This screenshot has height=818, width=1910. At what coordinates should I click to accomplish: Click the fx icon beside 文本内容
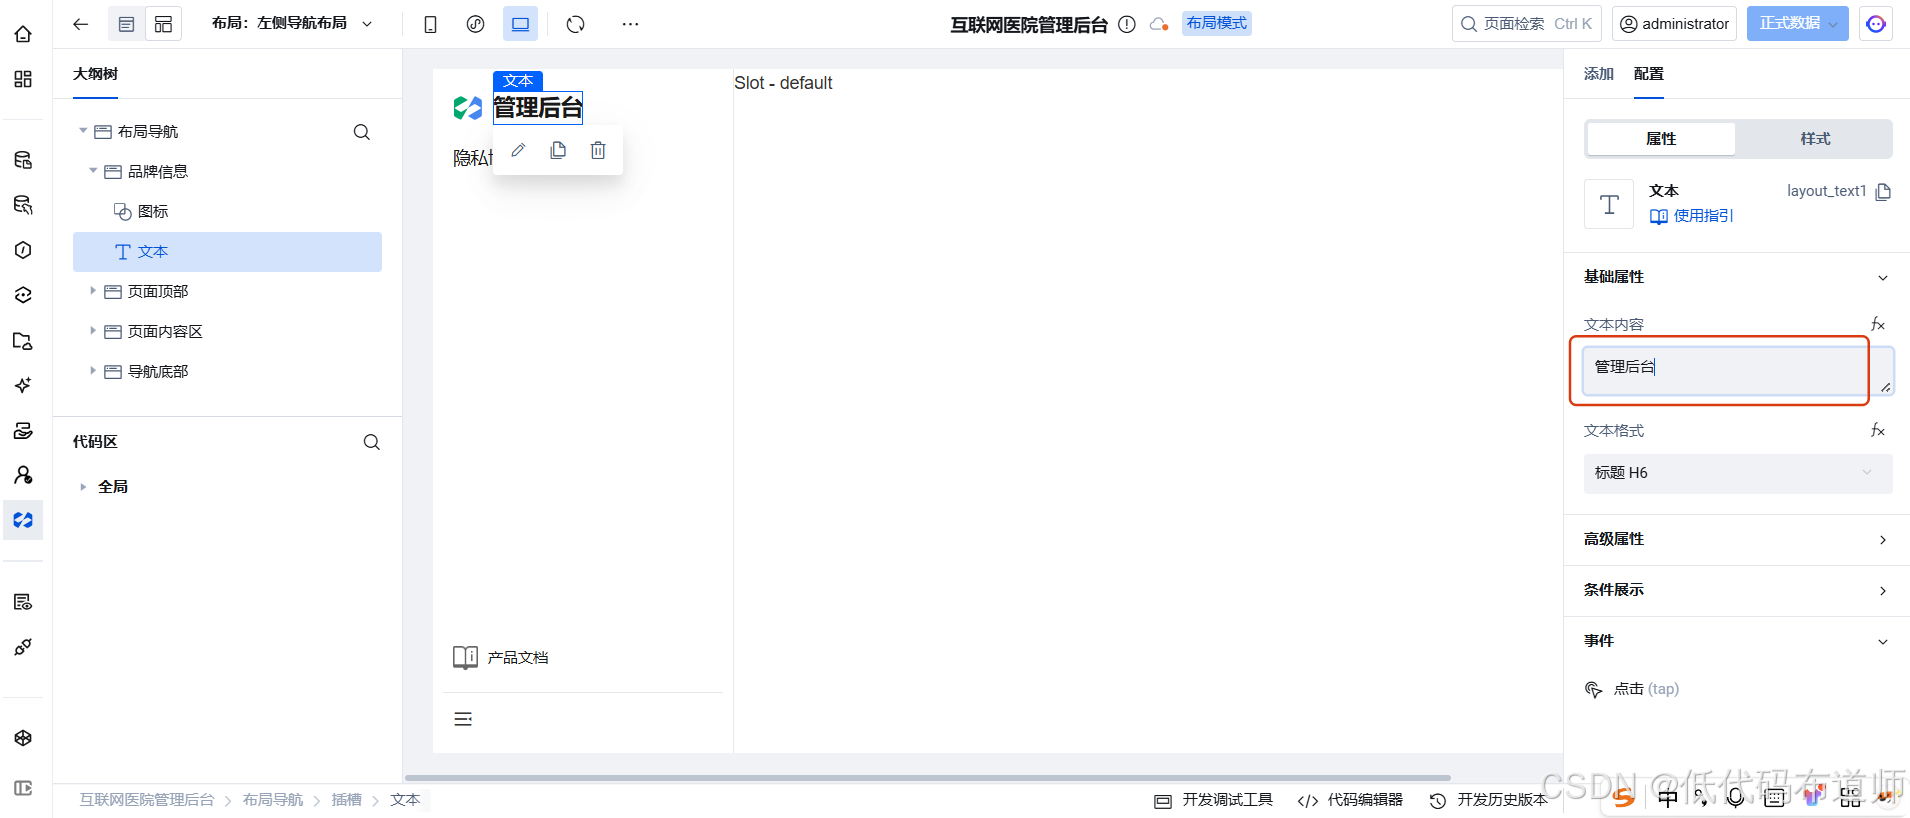coord(1878,324)
